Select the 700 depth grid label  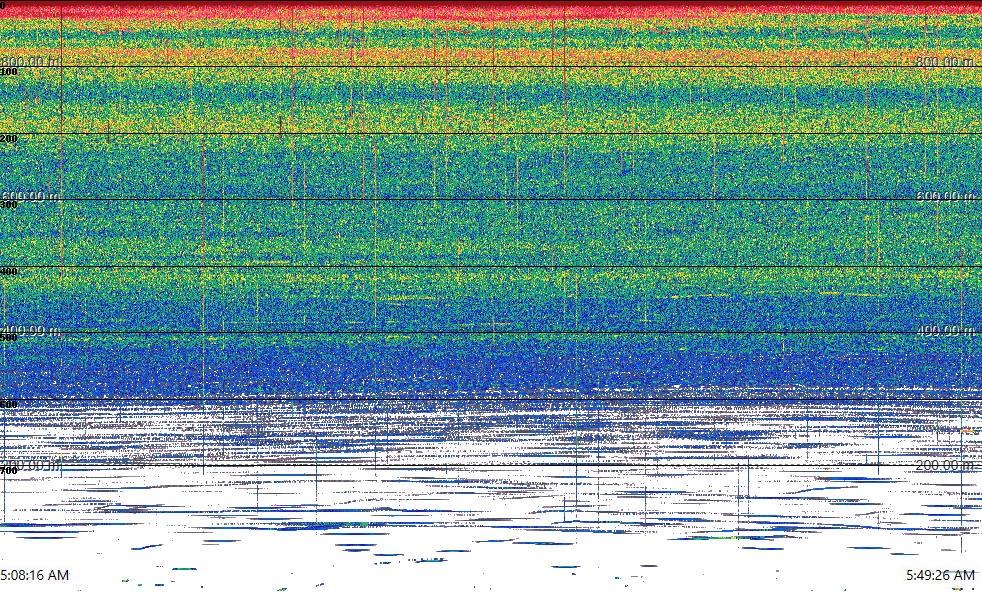click(9, 470)
